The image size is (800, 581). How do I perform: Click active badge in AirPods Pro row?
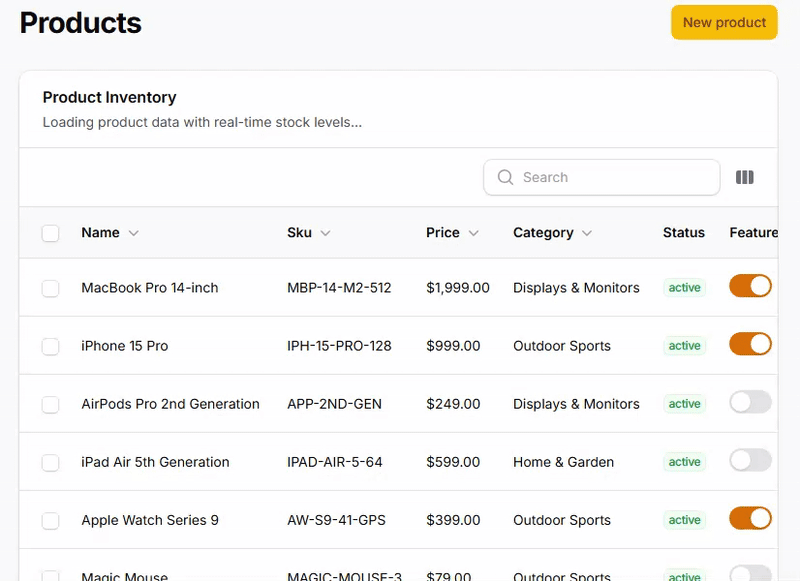(684, 404)
